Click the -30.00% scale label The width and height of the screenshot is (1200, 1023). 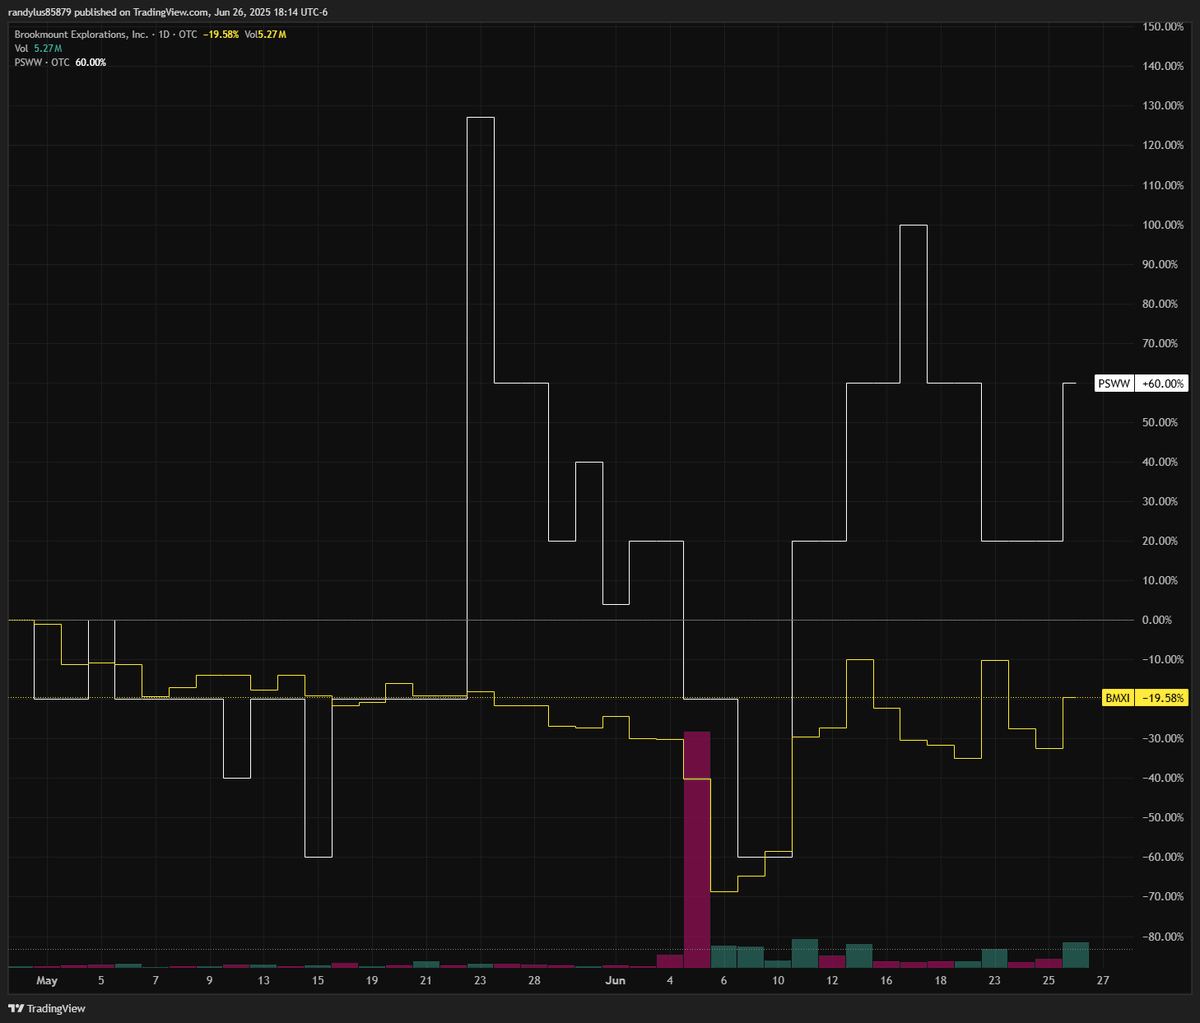pos(1162,738)
